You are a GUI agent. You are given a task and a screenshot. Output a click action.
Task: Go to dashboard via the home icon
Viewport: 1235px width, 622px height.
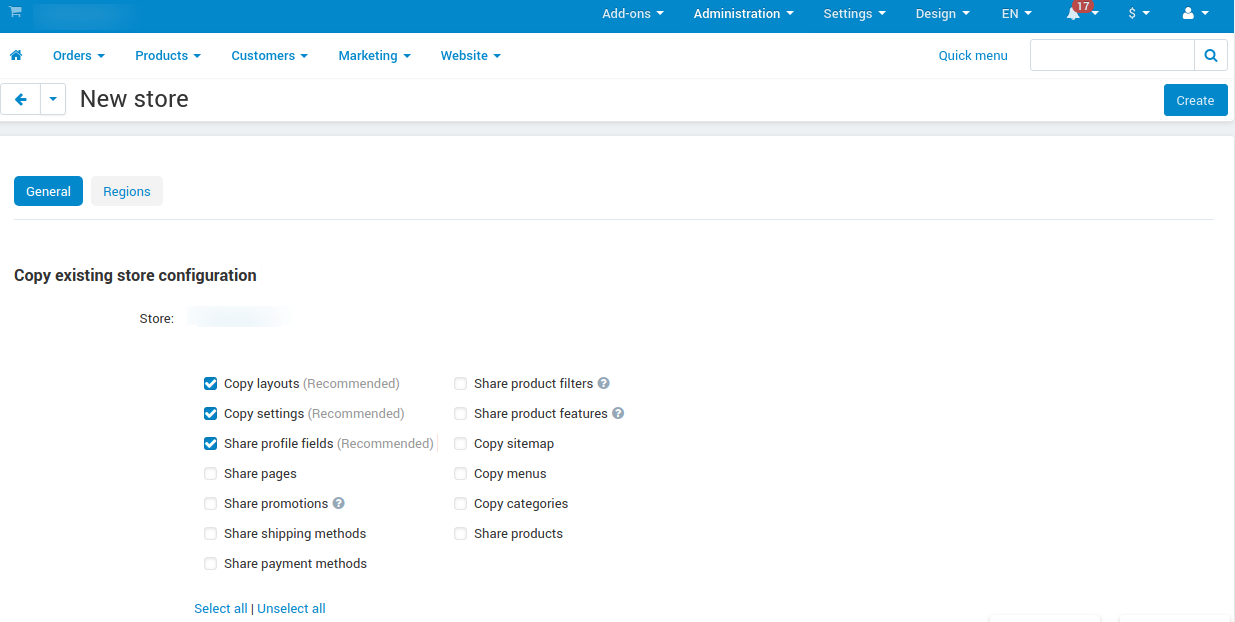click(x=16, y=55)
